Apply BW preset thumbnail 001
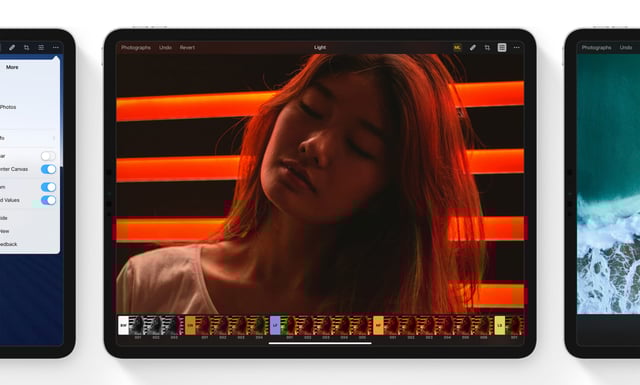 pos(138,325)
